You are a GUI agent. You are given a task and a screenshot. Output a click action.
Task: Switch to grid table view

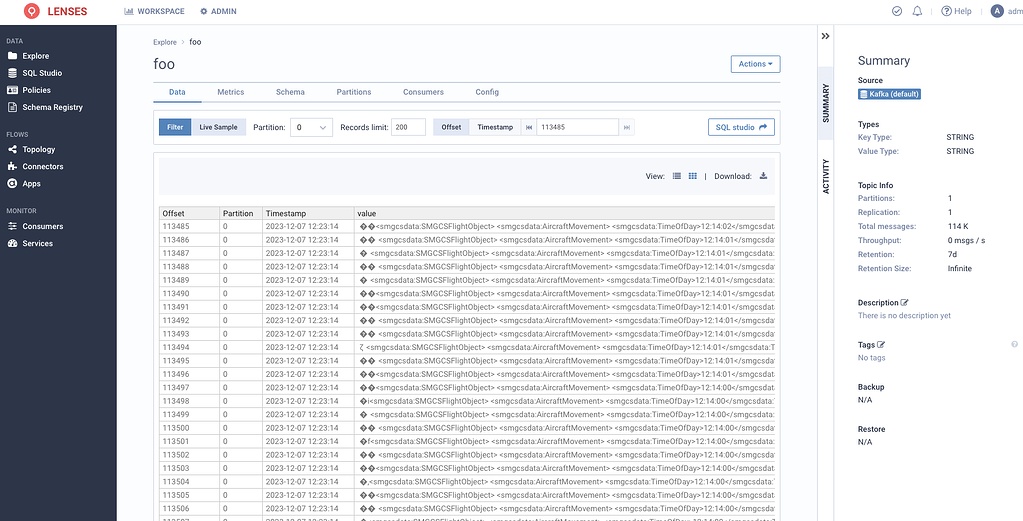point(692,176)
